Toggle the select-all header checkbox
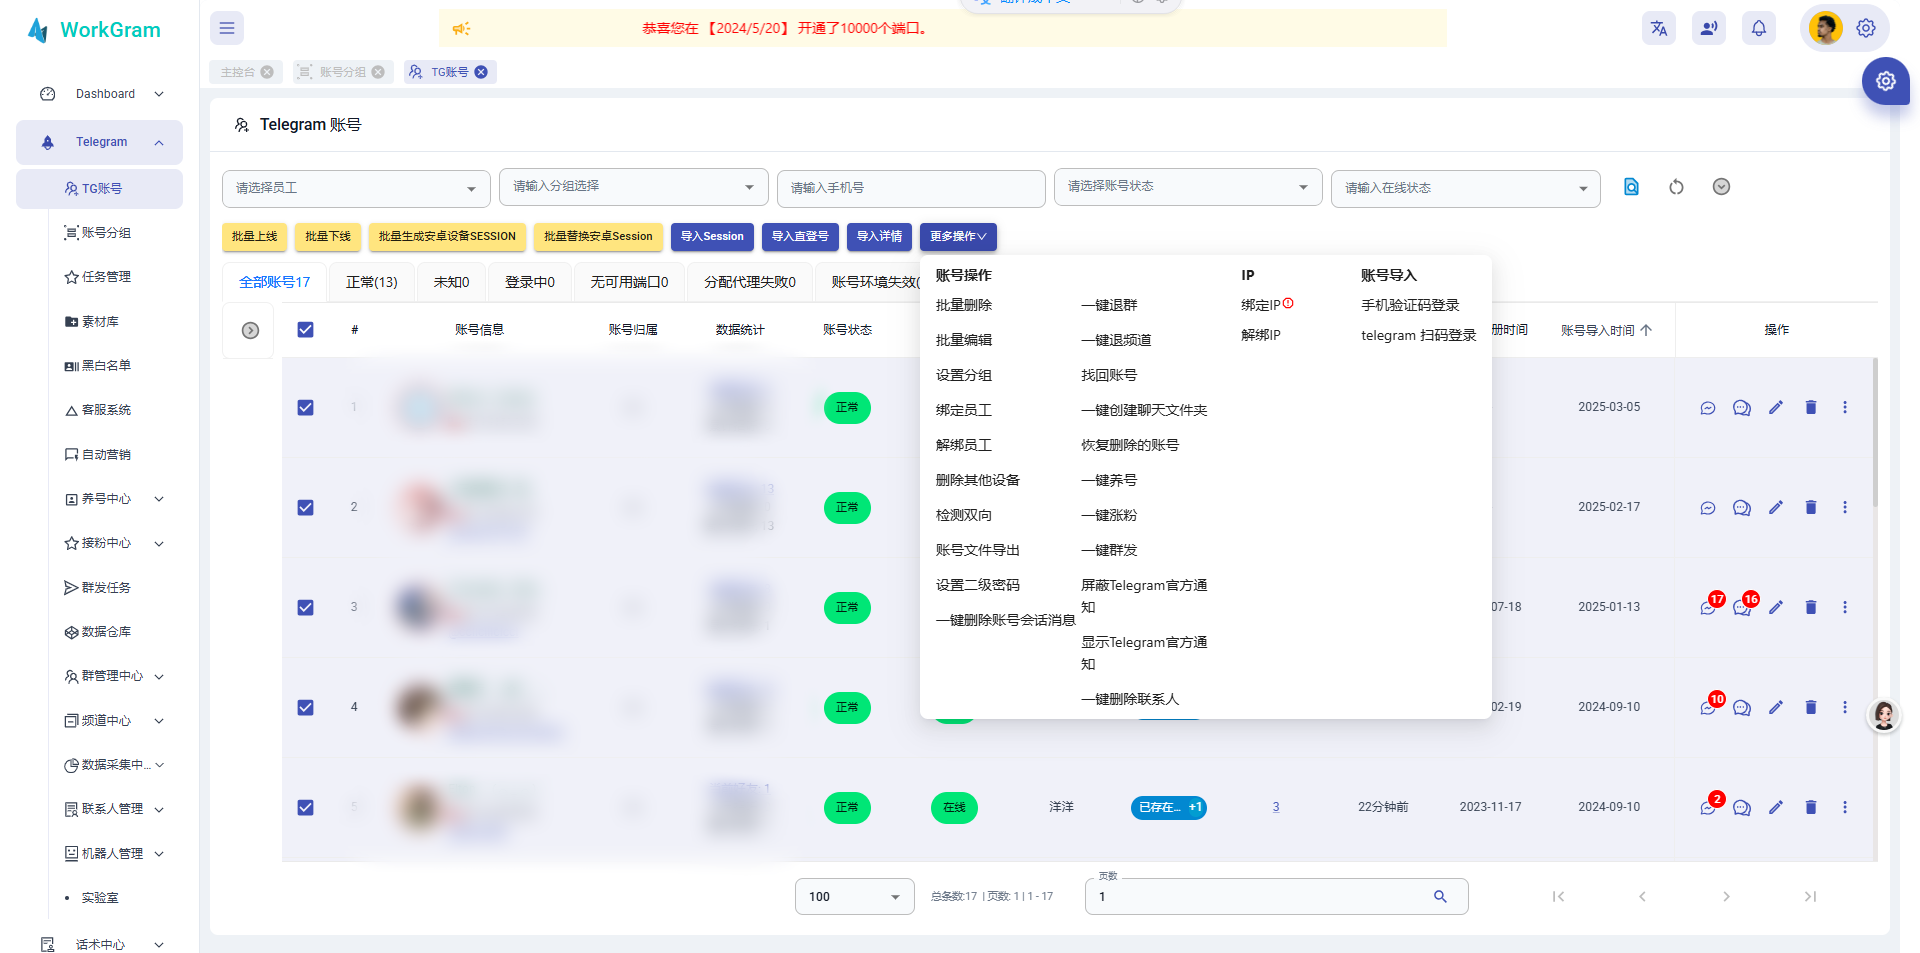Screen dimensions: 1920x953 click(x=306, y=330)
